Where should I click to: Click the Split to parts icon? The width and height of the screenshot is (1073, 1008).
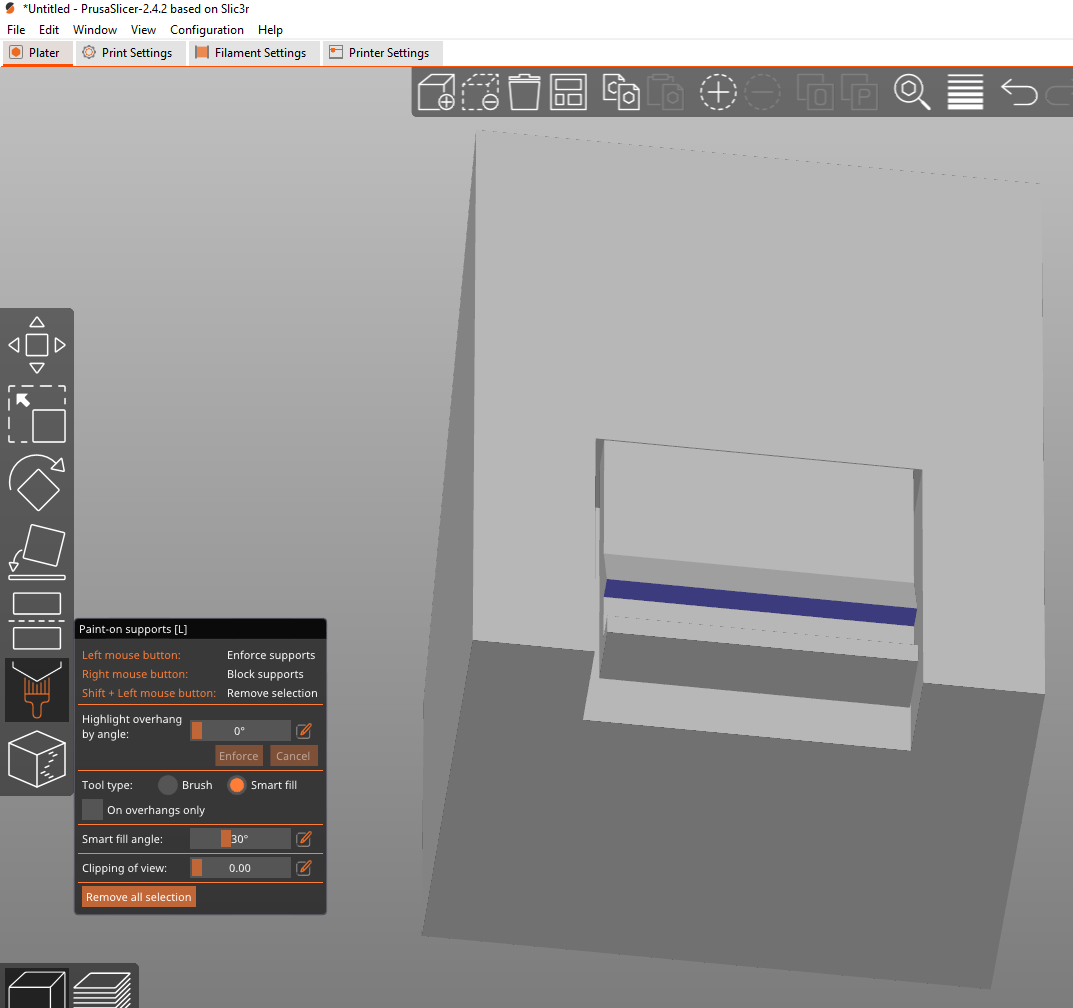coord(859,92)
